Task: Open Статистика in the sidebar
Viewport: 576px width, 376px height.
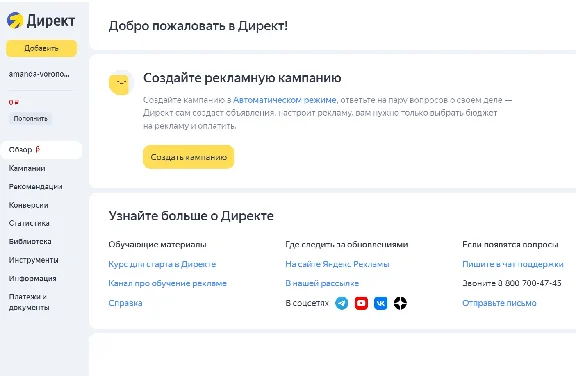Action: [29, 223]
